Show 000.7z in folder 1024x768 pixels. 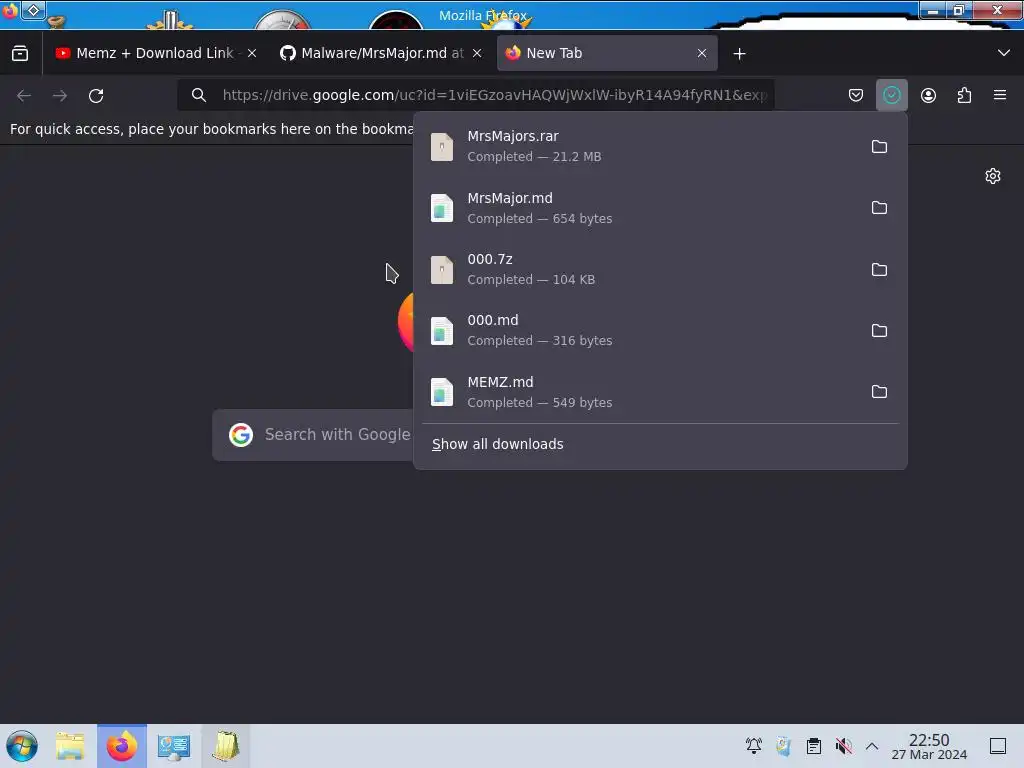(879, 269)
